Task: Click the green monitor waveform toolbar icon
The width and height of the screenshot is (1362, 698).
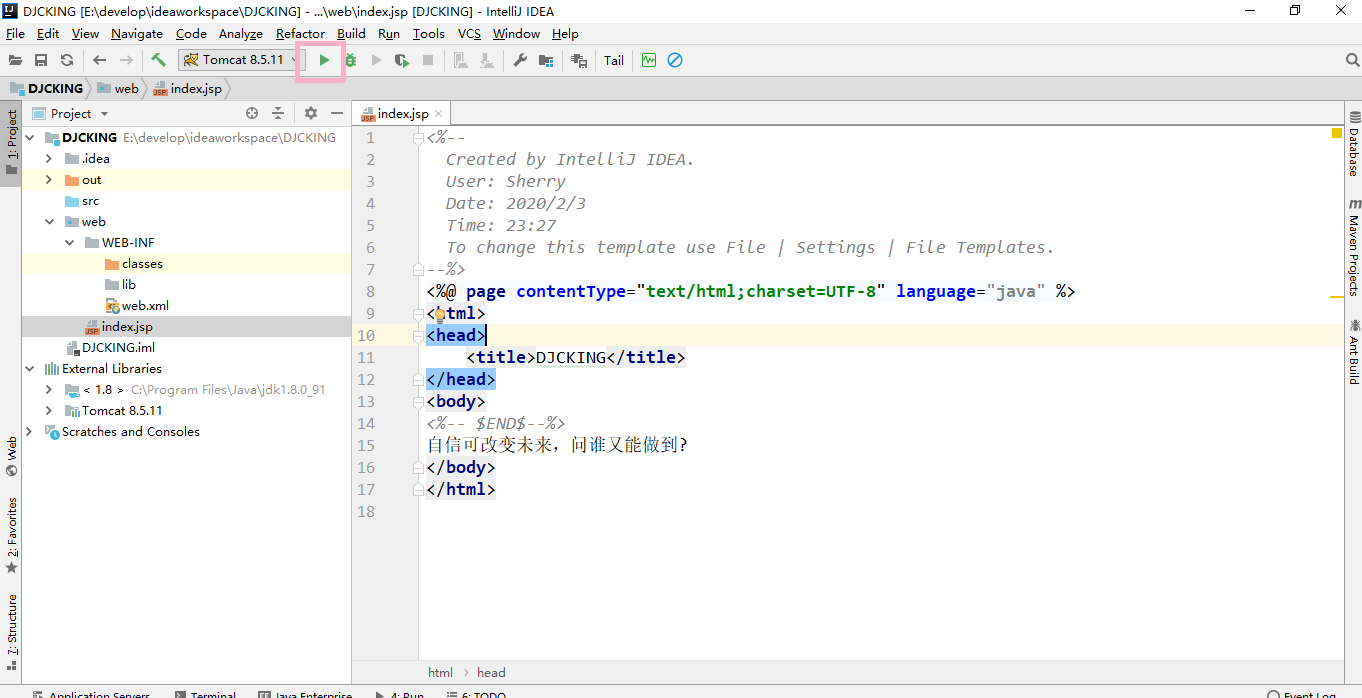Action: tap(649, 60)
